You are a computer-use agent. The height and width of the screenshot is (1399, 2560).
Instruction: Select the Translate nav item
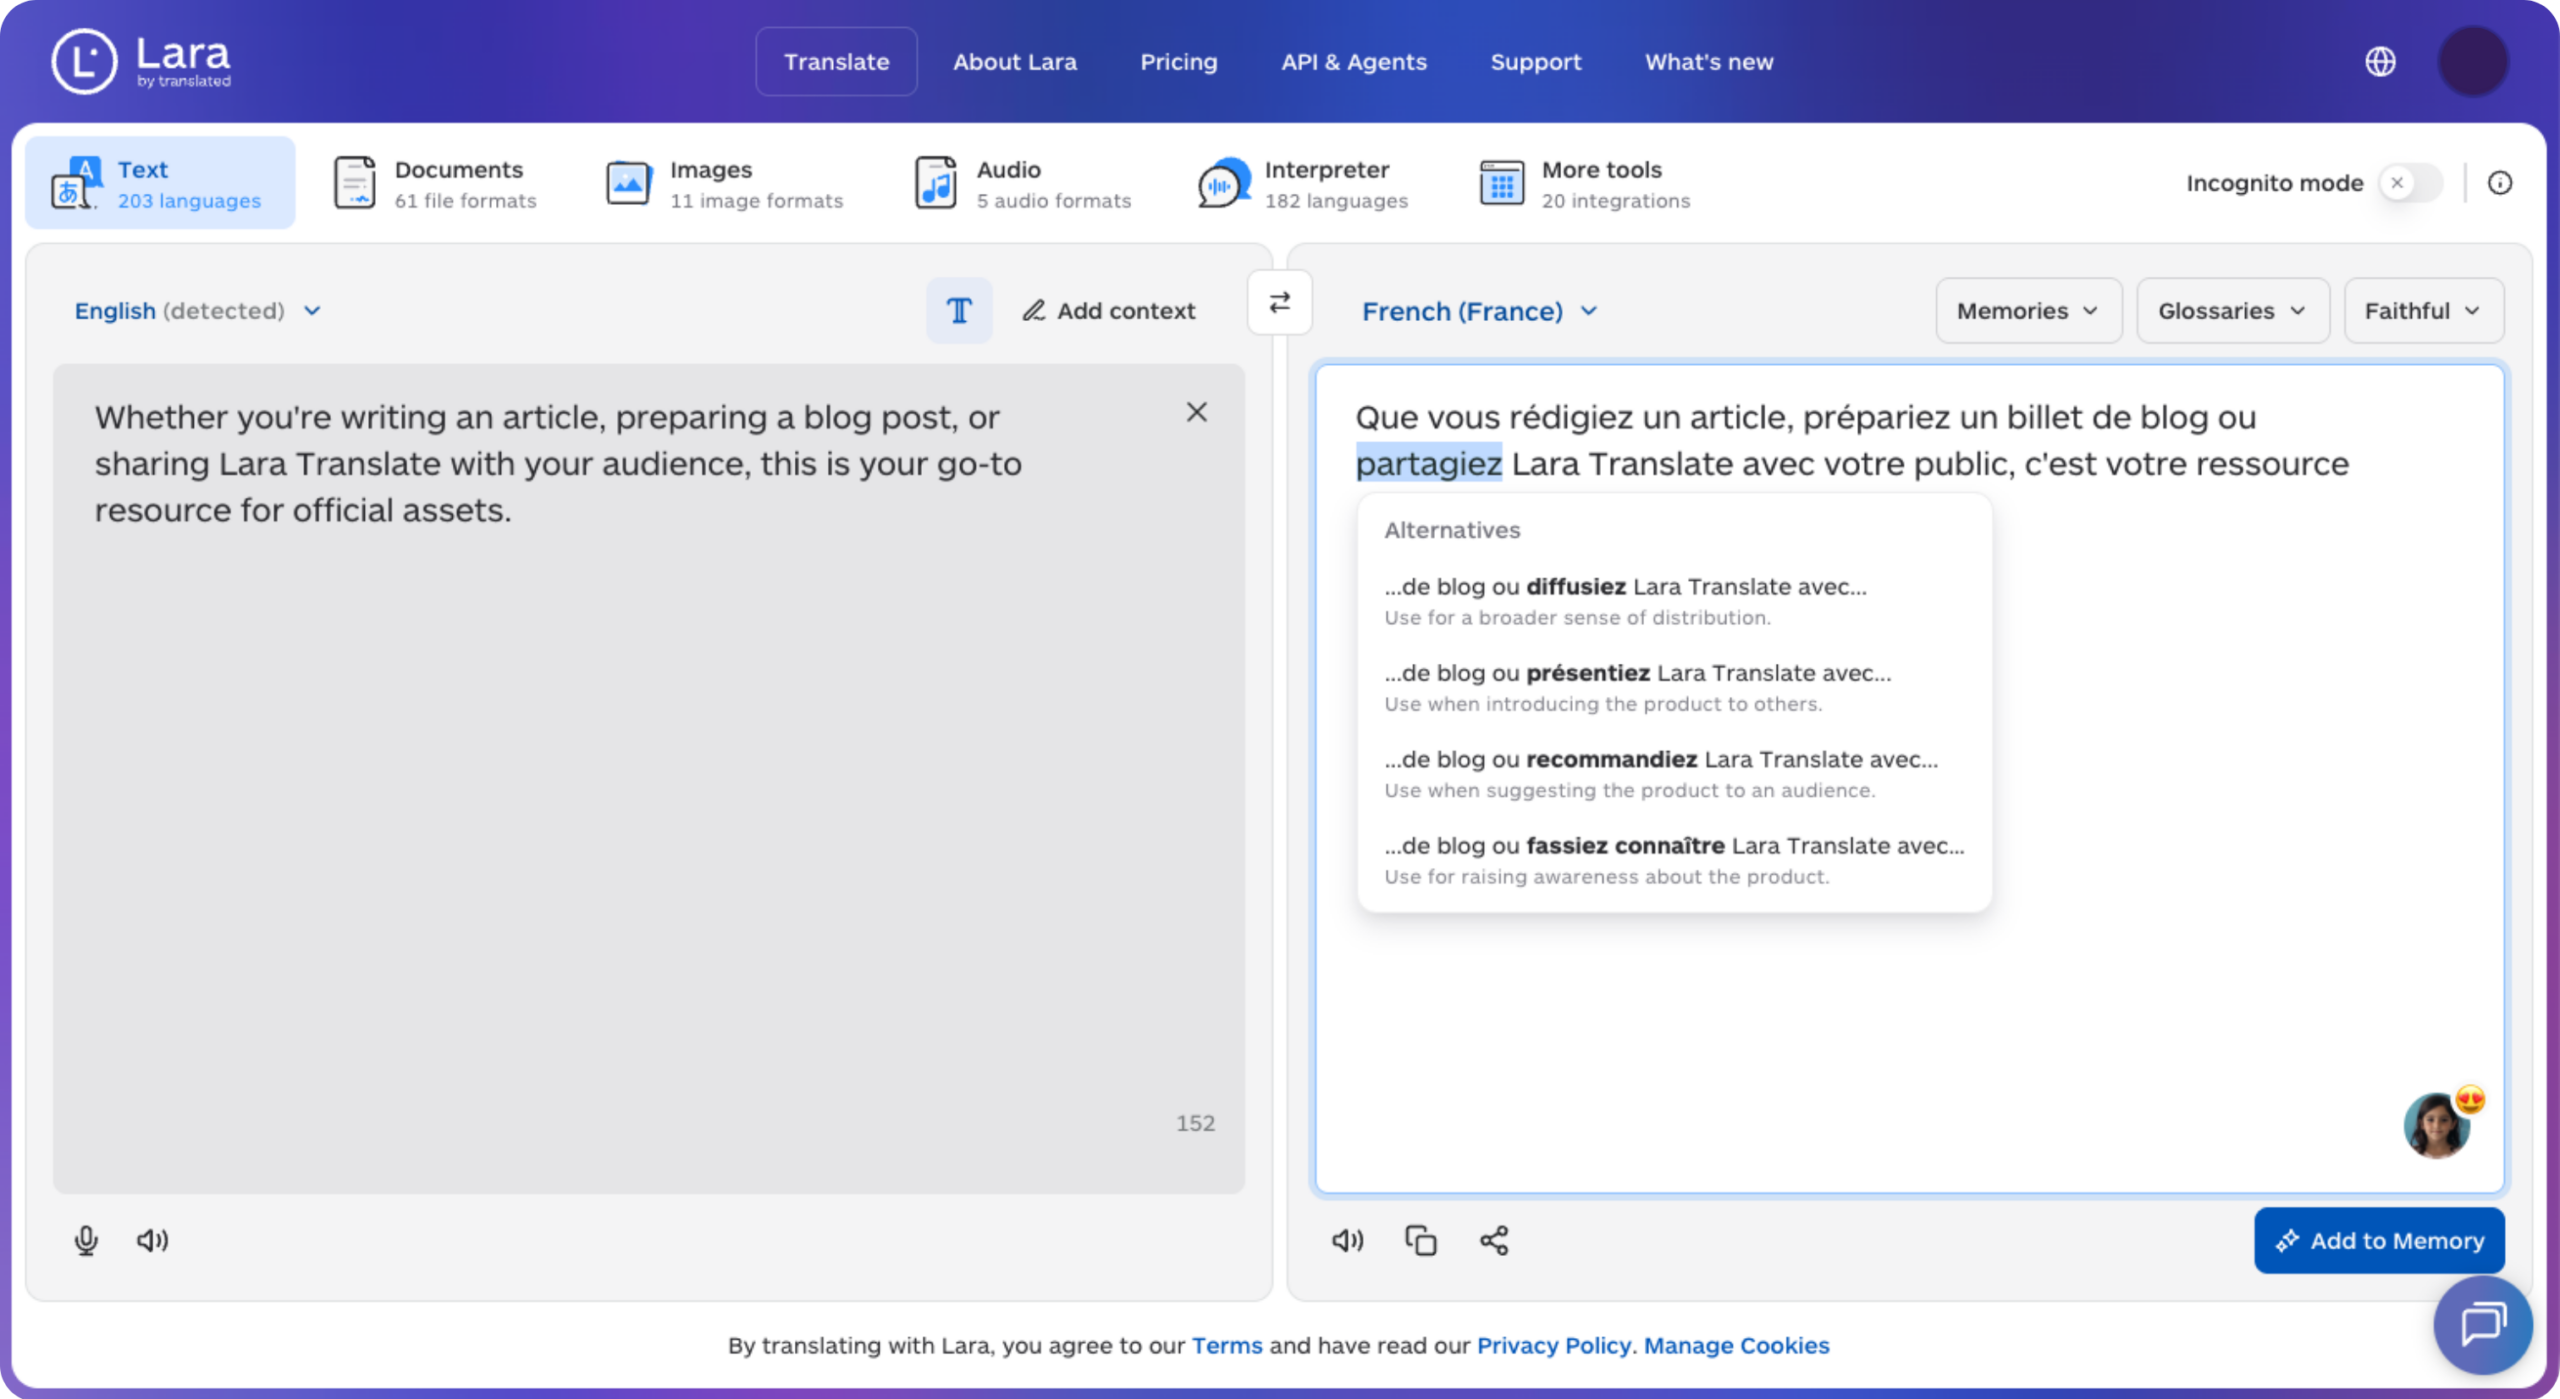pyautogui.click(x=836, y=62)
